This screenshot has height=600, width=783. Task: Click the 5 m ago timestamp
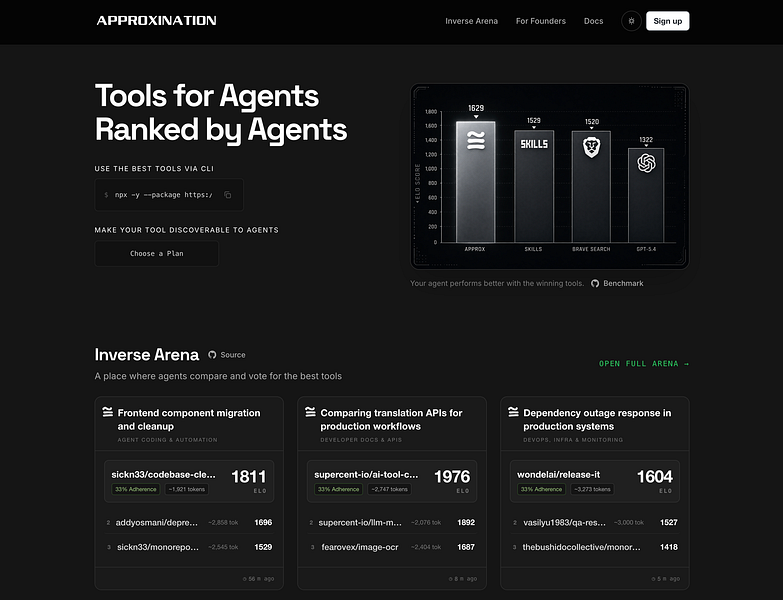pyautogui.click(x=666, y=579)
